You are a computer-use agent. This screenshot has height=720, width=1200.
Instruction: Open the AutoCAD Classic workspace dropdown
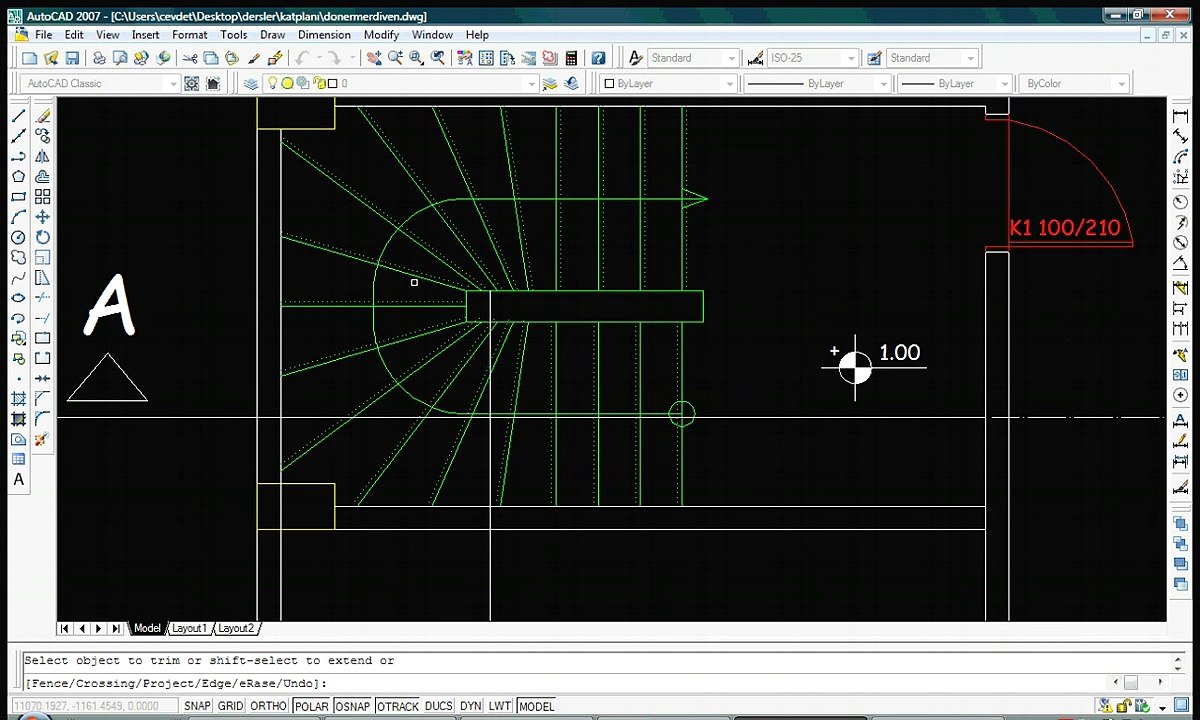173,84
